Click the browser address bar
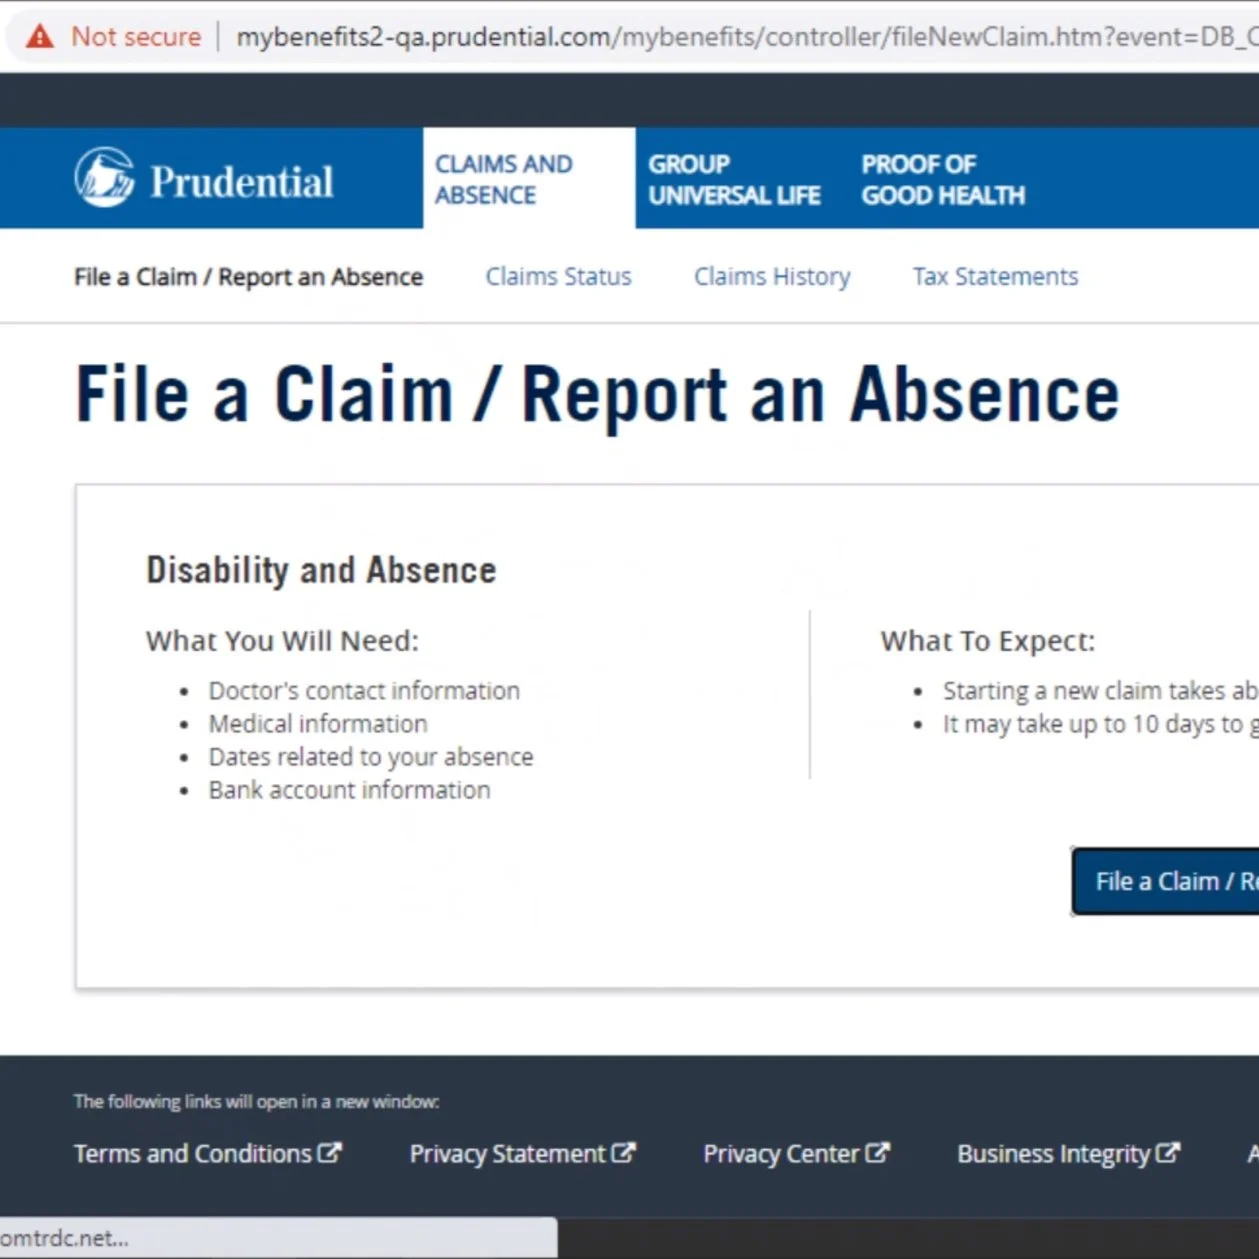The height and width of the screenshot is (1259, 1259). pyautogui.click(x=700, y=36)
